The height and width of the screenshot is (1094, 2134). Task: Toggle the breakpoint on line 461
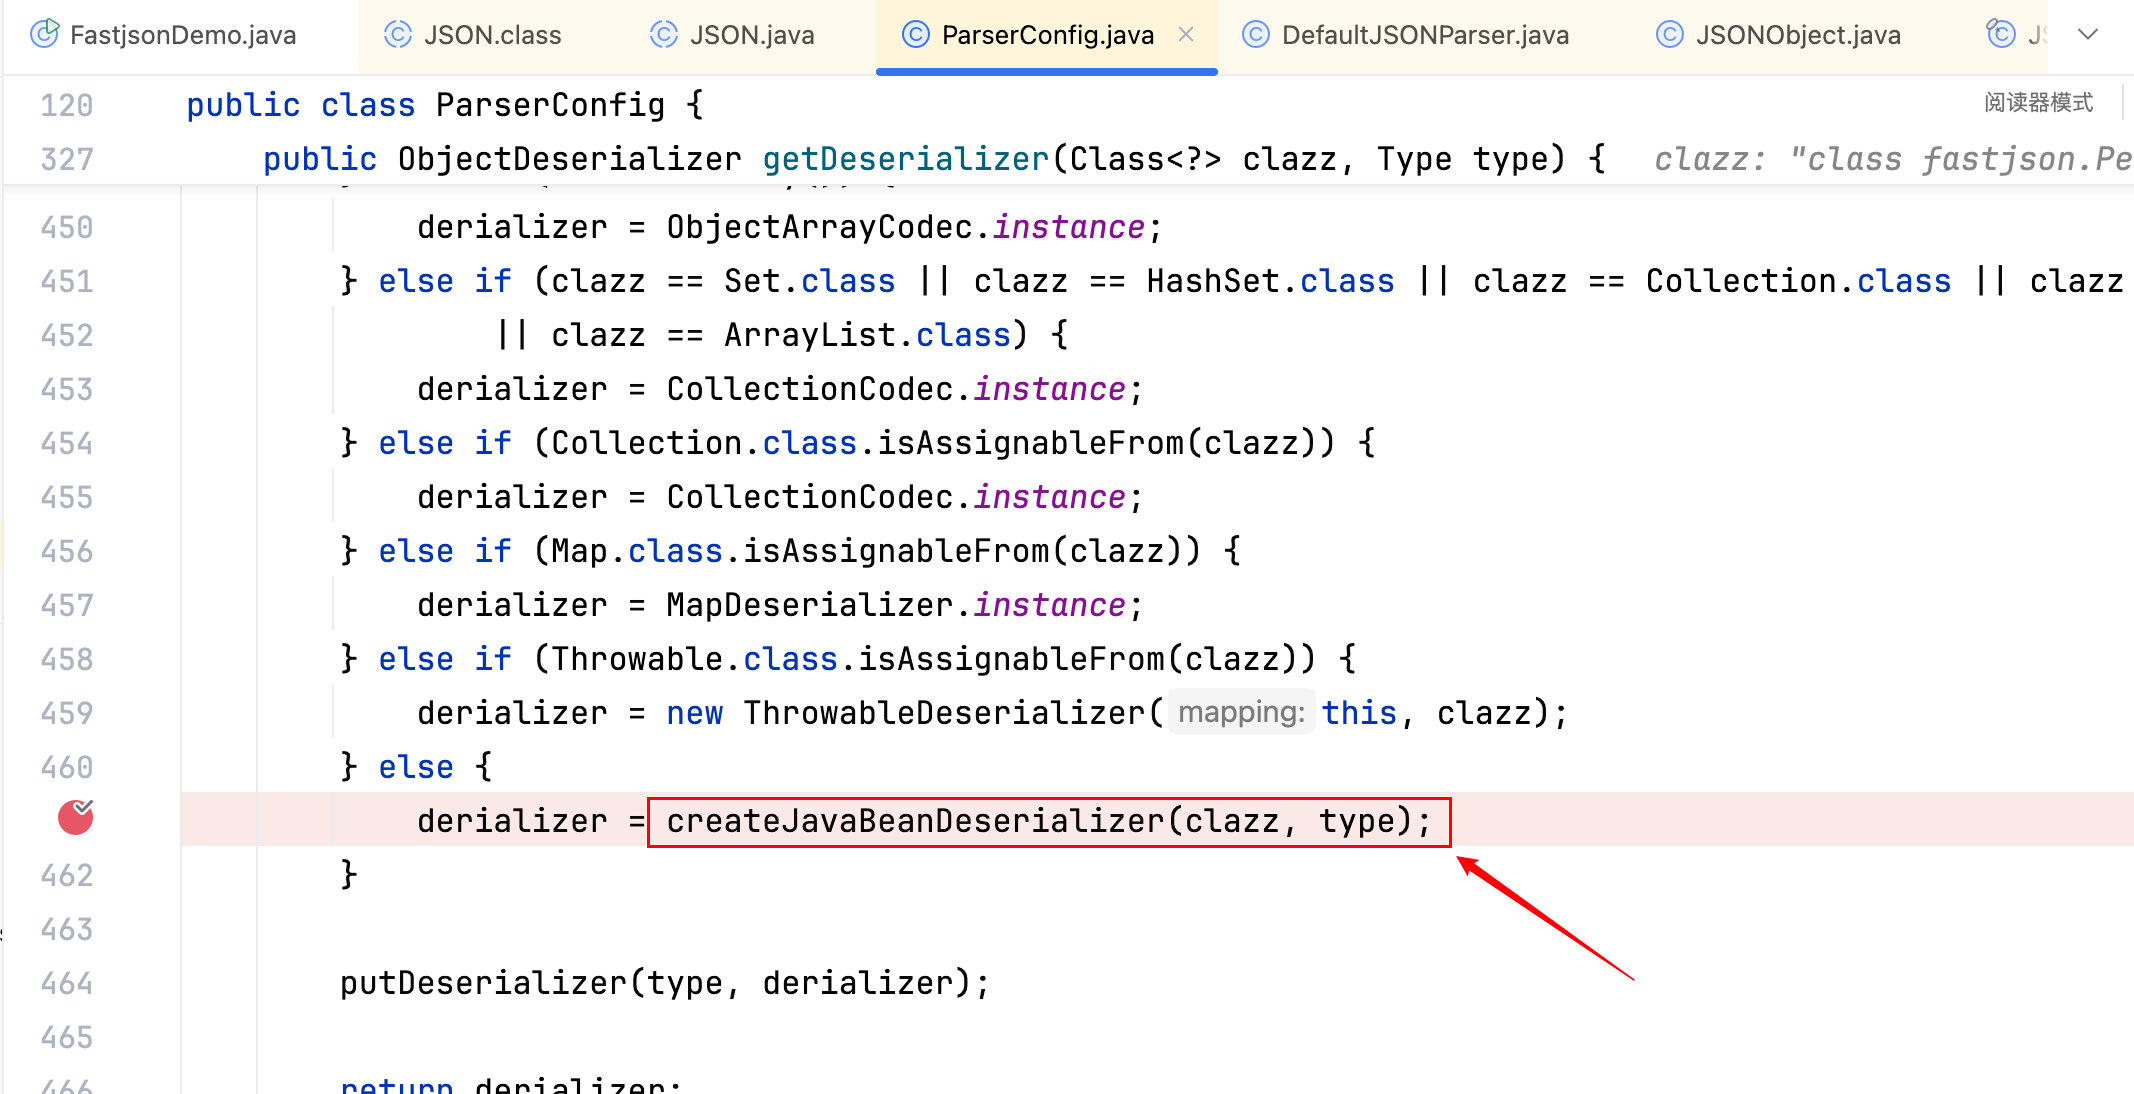pos(75,818)
